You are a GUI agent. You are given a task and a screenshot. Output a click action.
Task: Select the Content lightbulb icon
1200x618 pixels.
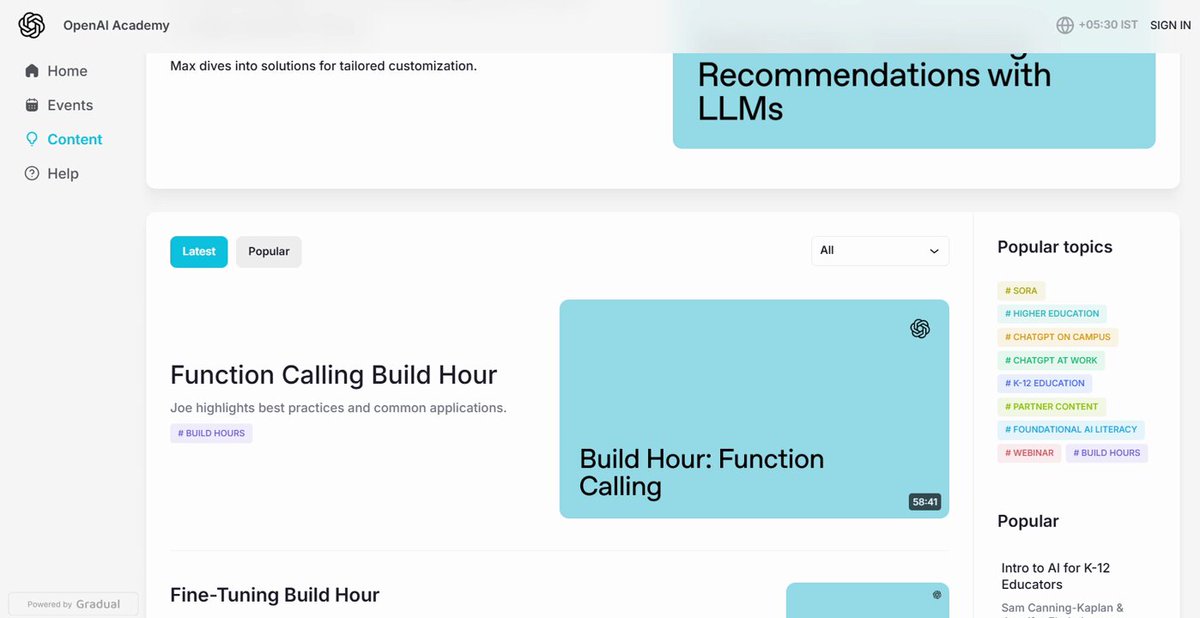click(32, 139)
